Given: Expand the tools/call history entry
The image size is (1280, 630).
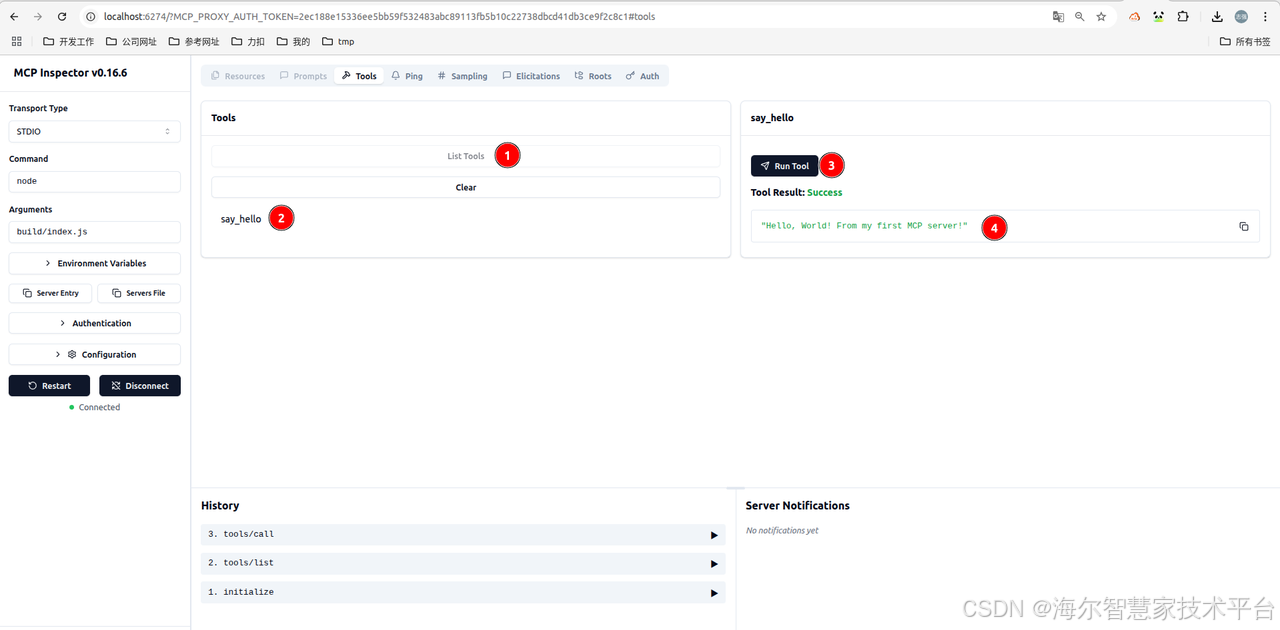Looking at the screenshot, I should [713, 535].
